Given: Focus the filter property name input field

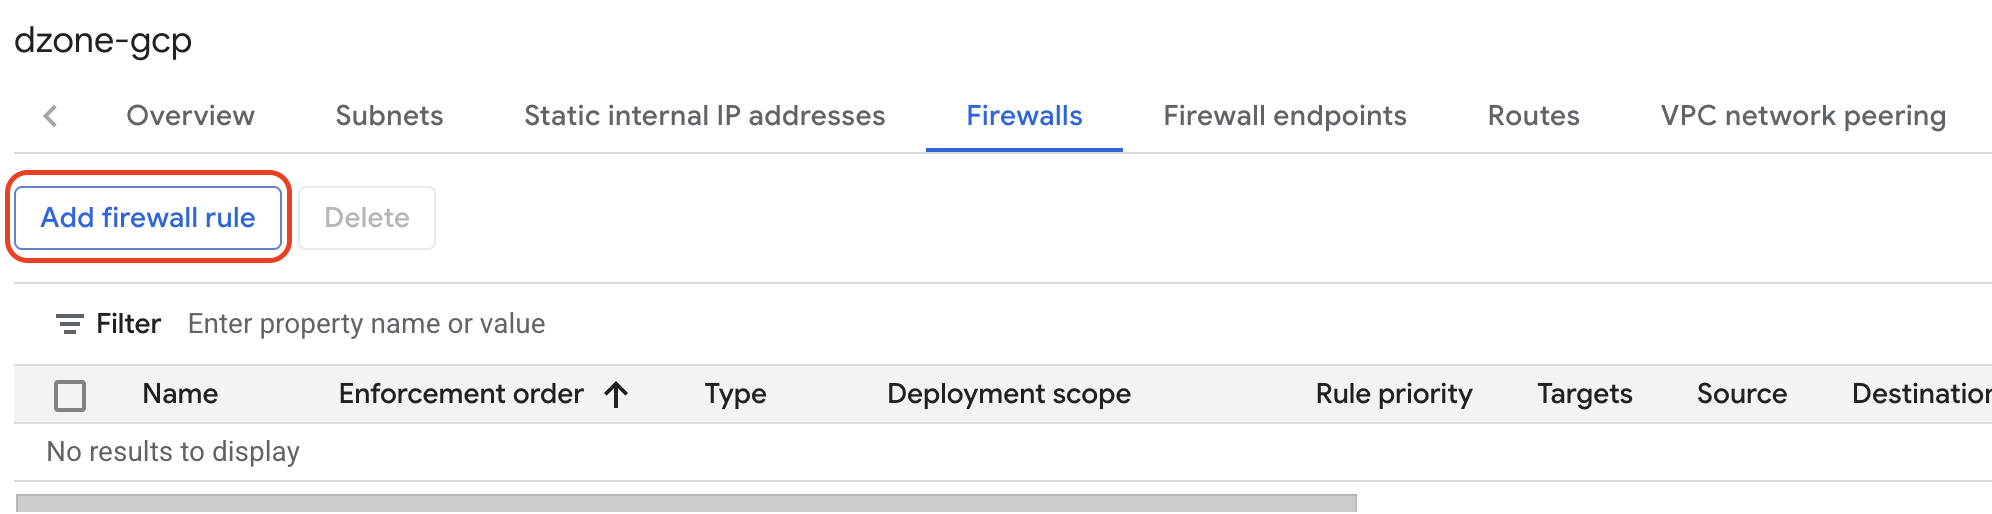Looking at the screenshot, I should tap(366, 324).
